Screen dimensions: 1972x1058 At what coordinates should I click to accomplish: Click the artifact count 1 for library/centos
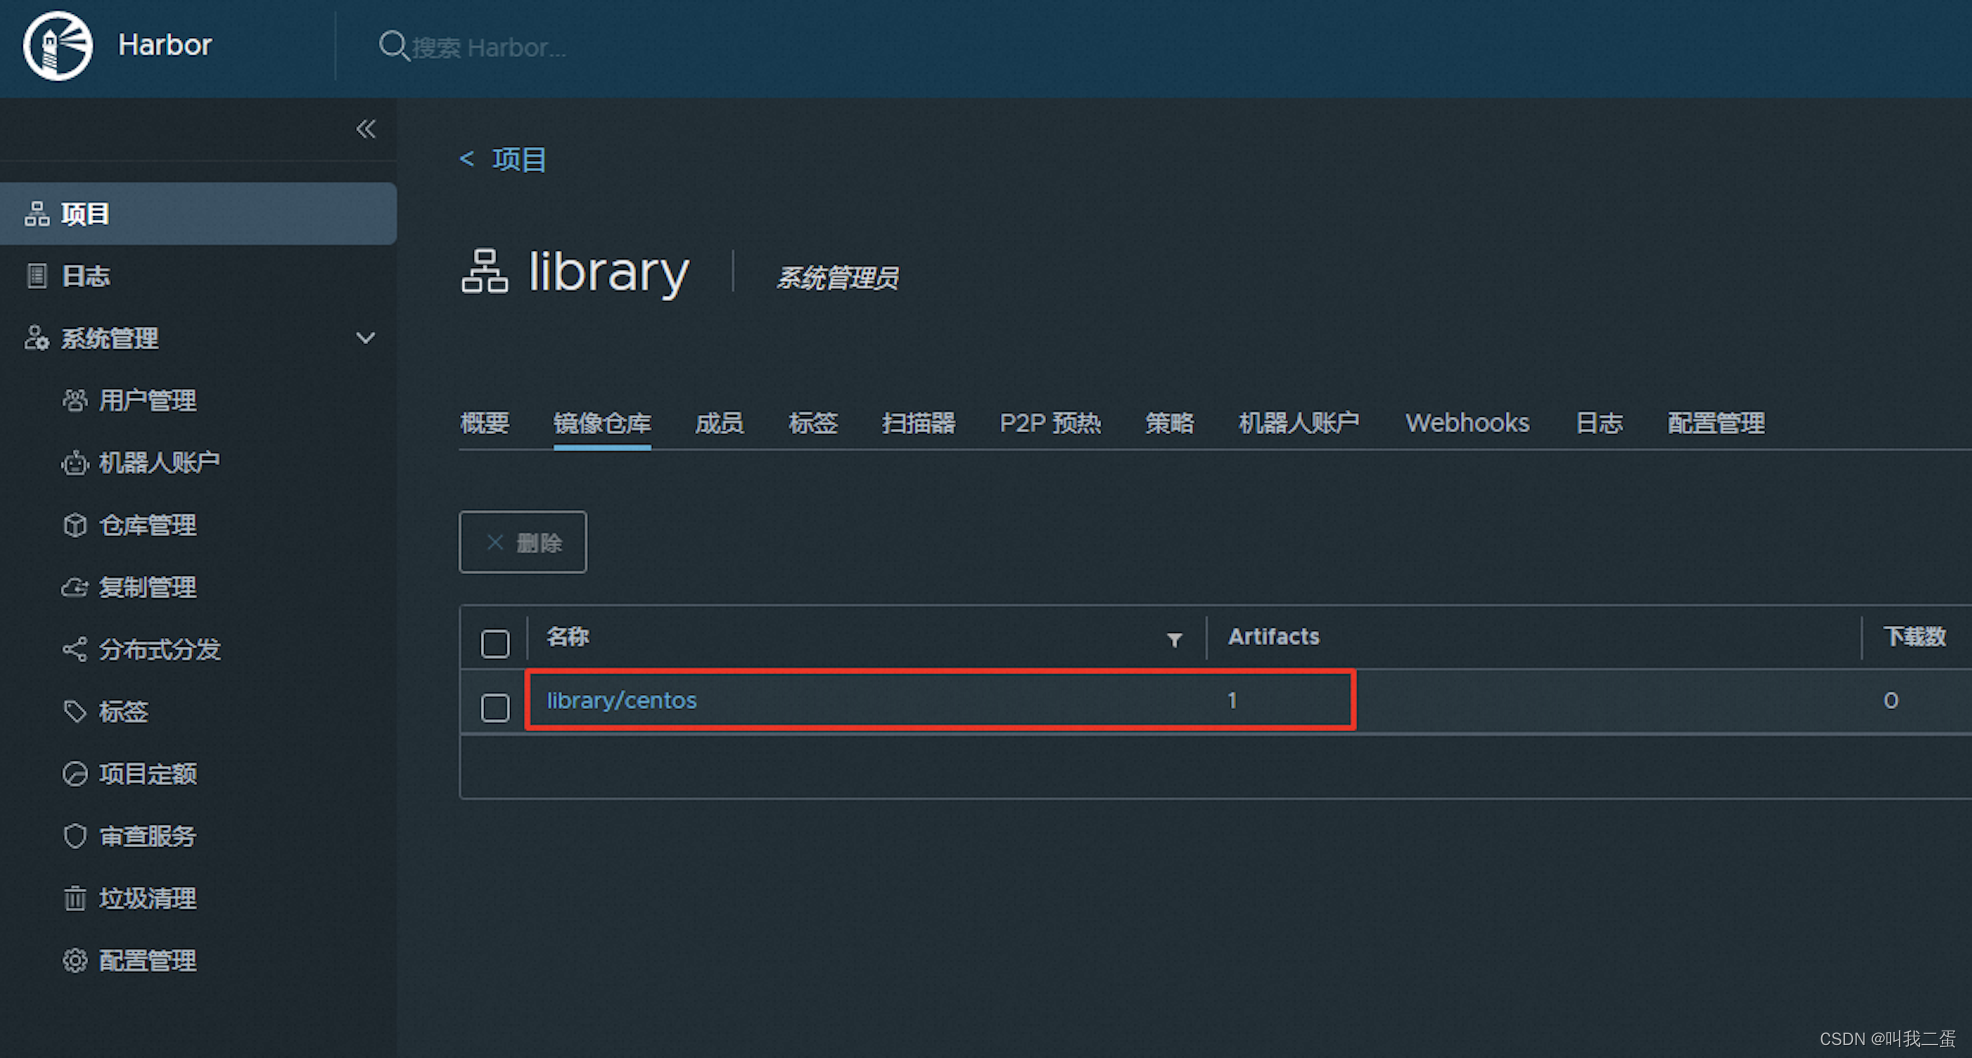pos(1232,700)
